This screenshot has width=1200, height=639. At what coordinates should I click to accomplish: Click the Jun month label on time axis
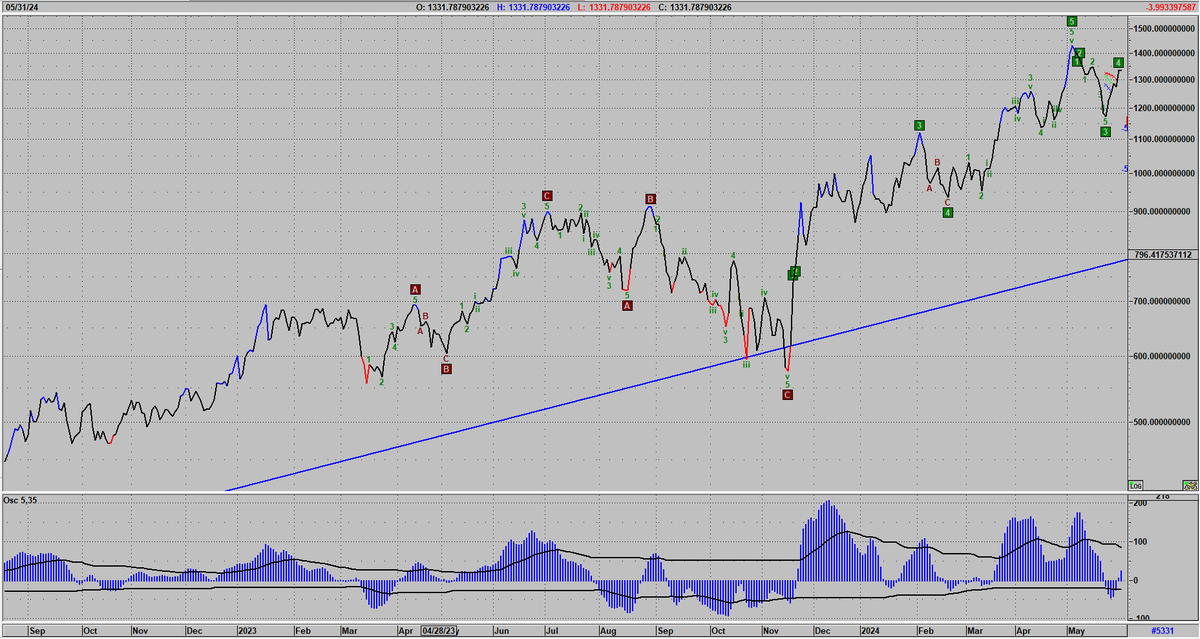[502, 632]
